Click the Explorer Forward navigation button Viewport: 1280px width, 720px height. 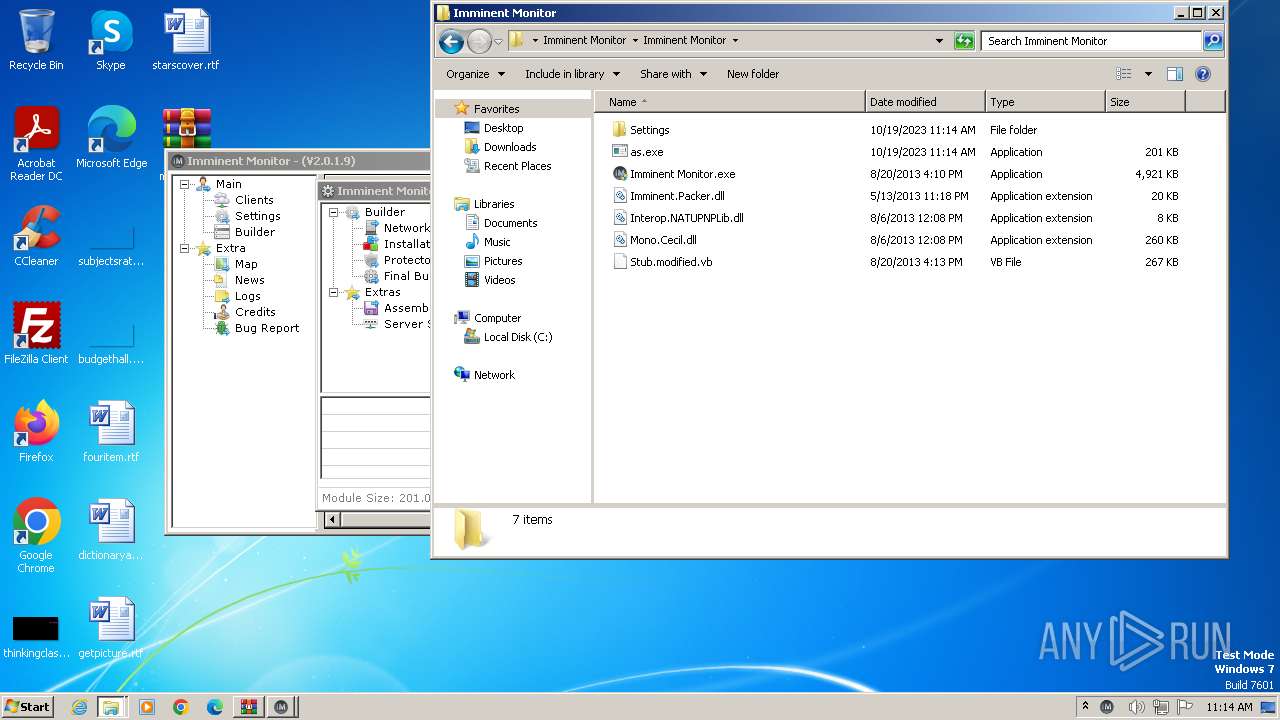[x=479, y=41]
